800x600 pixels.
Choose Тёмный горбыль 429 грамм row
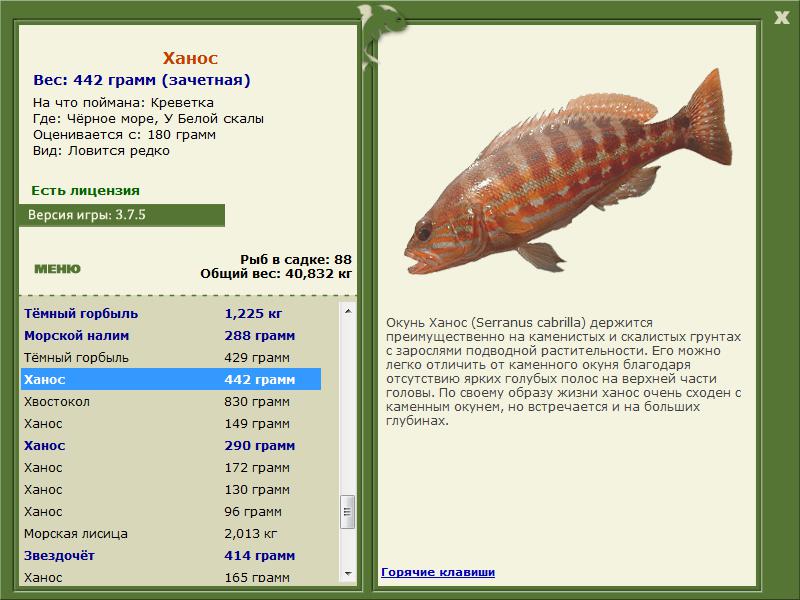[170, 358]
